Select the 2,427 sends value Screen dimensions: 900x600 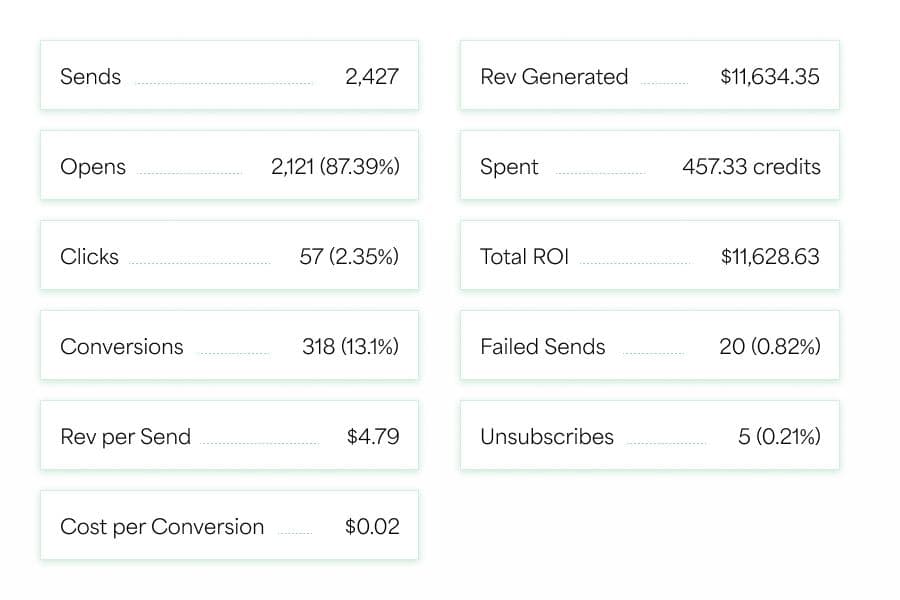pyautogui.click(x=372, y=77)
